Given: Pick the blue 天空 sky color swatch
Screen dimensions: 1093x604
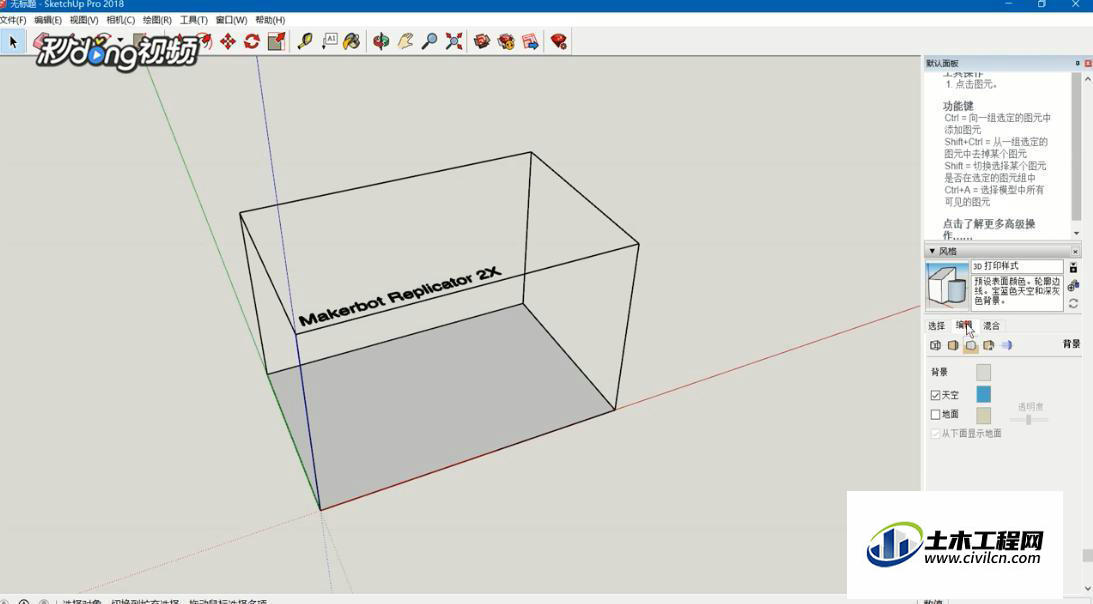Looking at the screenshot, I should 983,394.
